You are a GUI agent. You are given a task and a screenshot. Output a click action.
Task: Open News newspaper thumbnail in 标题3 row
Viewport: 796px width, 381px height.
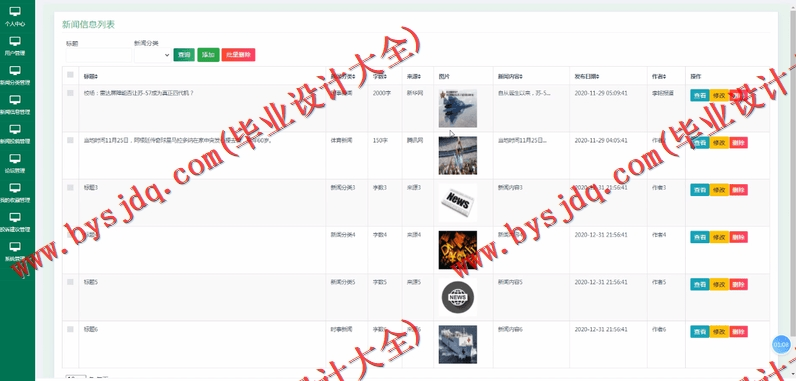[457, 202]
